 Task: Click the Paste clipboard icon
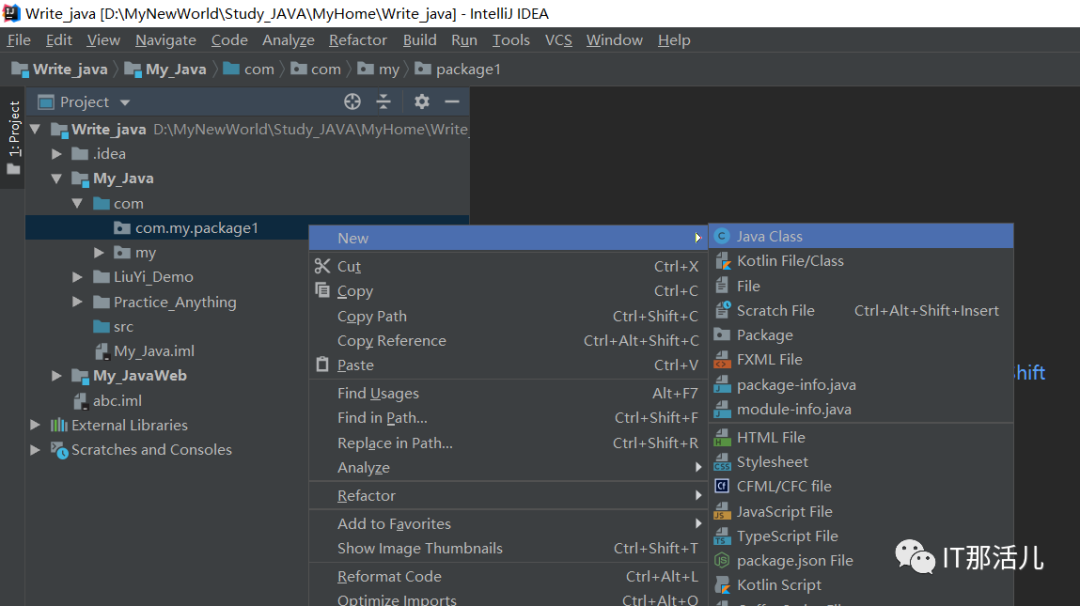tap(322, 365)
